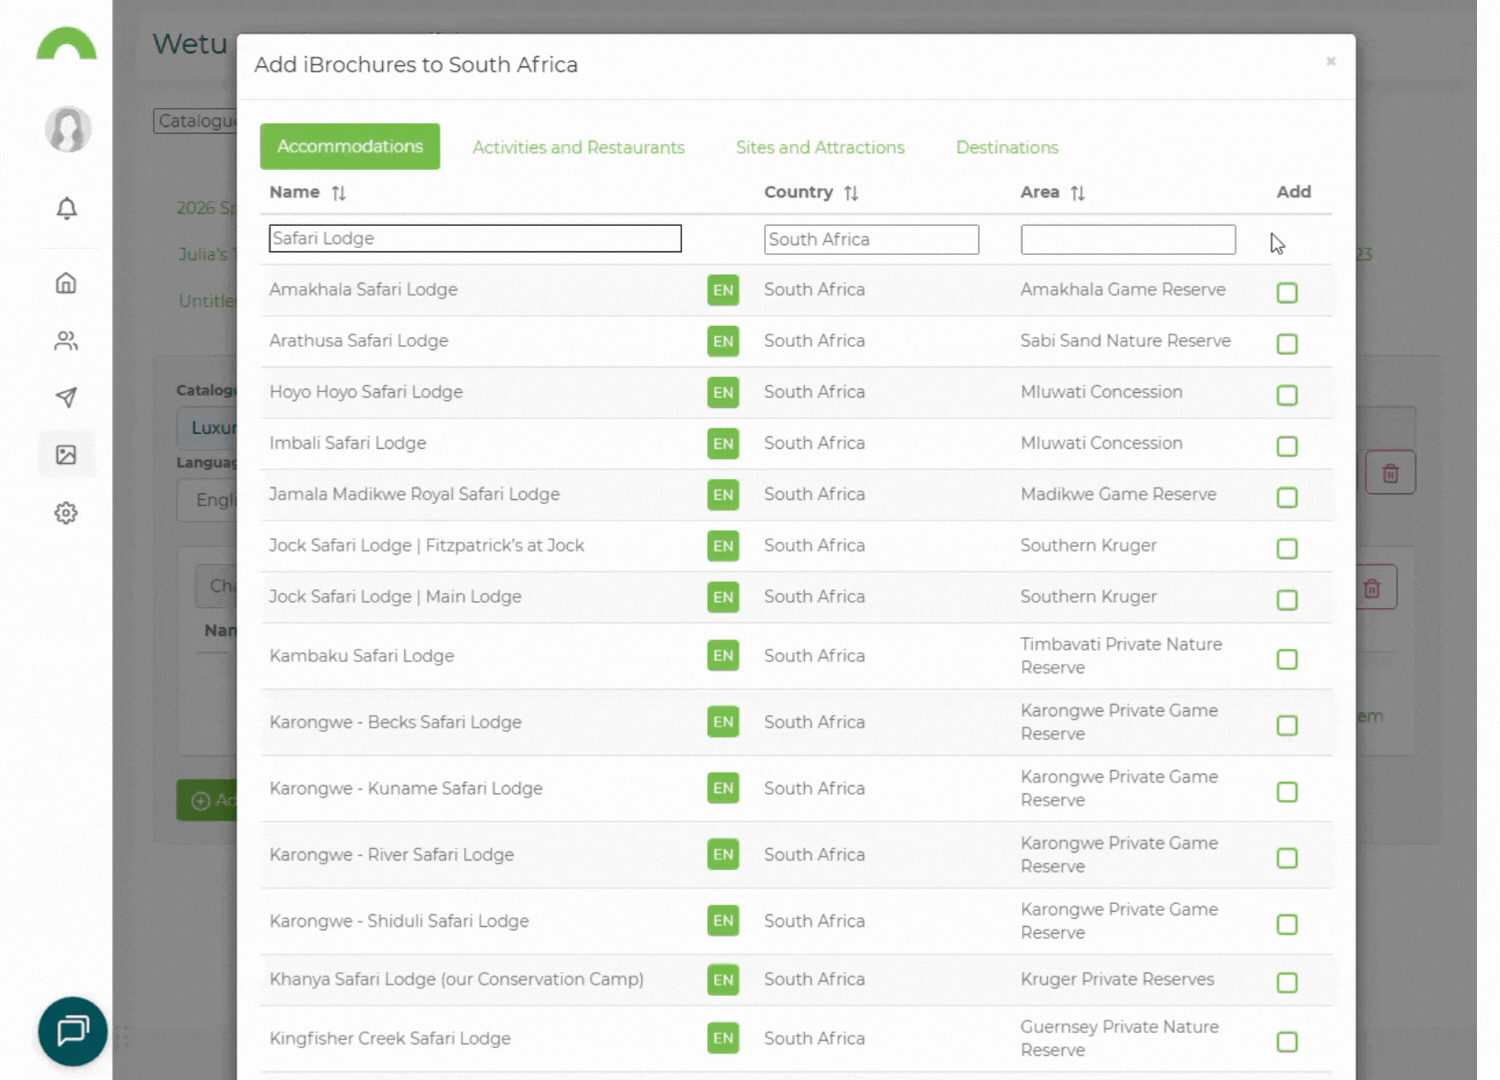
Task: Tick the checkbox for Hoyo Hoyo Safari Lodge
Action: (1287, 395)
